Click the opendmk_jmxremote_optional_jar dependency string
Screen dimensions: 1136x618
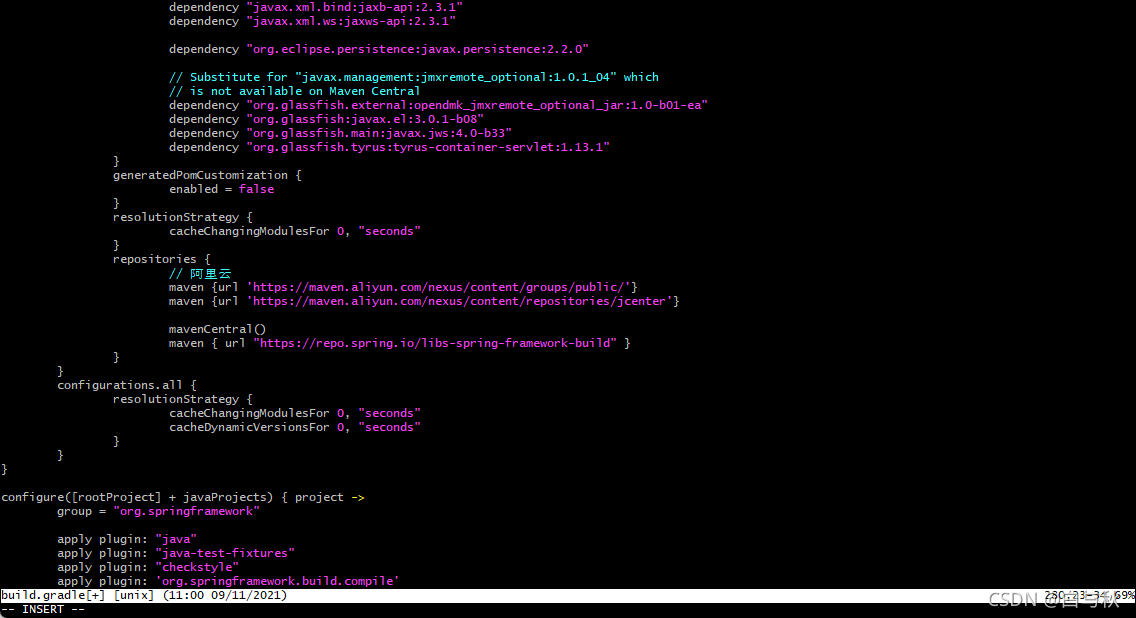(477, 105)
